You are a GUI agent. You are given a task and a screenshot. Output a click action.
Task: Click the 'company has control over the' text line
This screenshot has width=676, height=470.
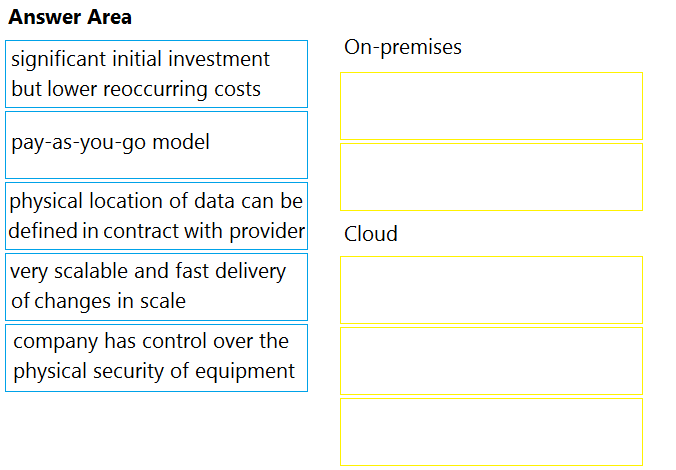coord(151,342)
